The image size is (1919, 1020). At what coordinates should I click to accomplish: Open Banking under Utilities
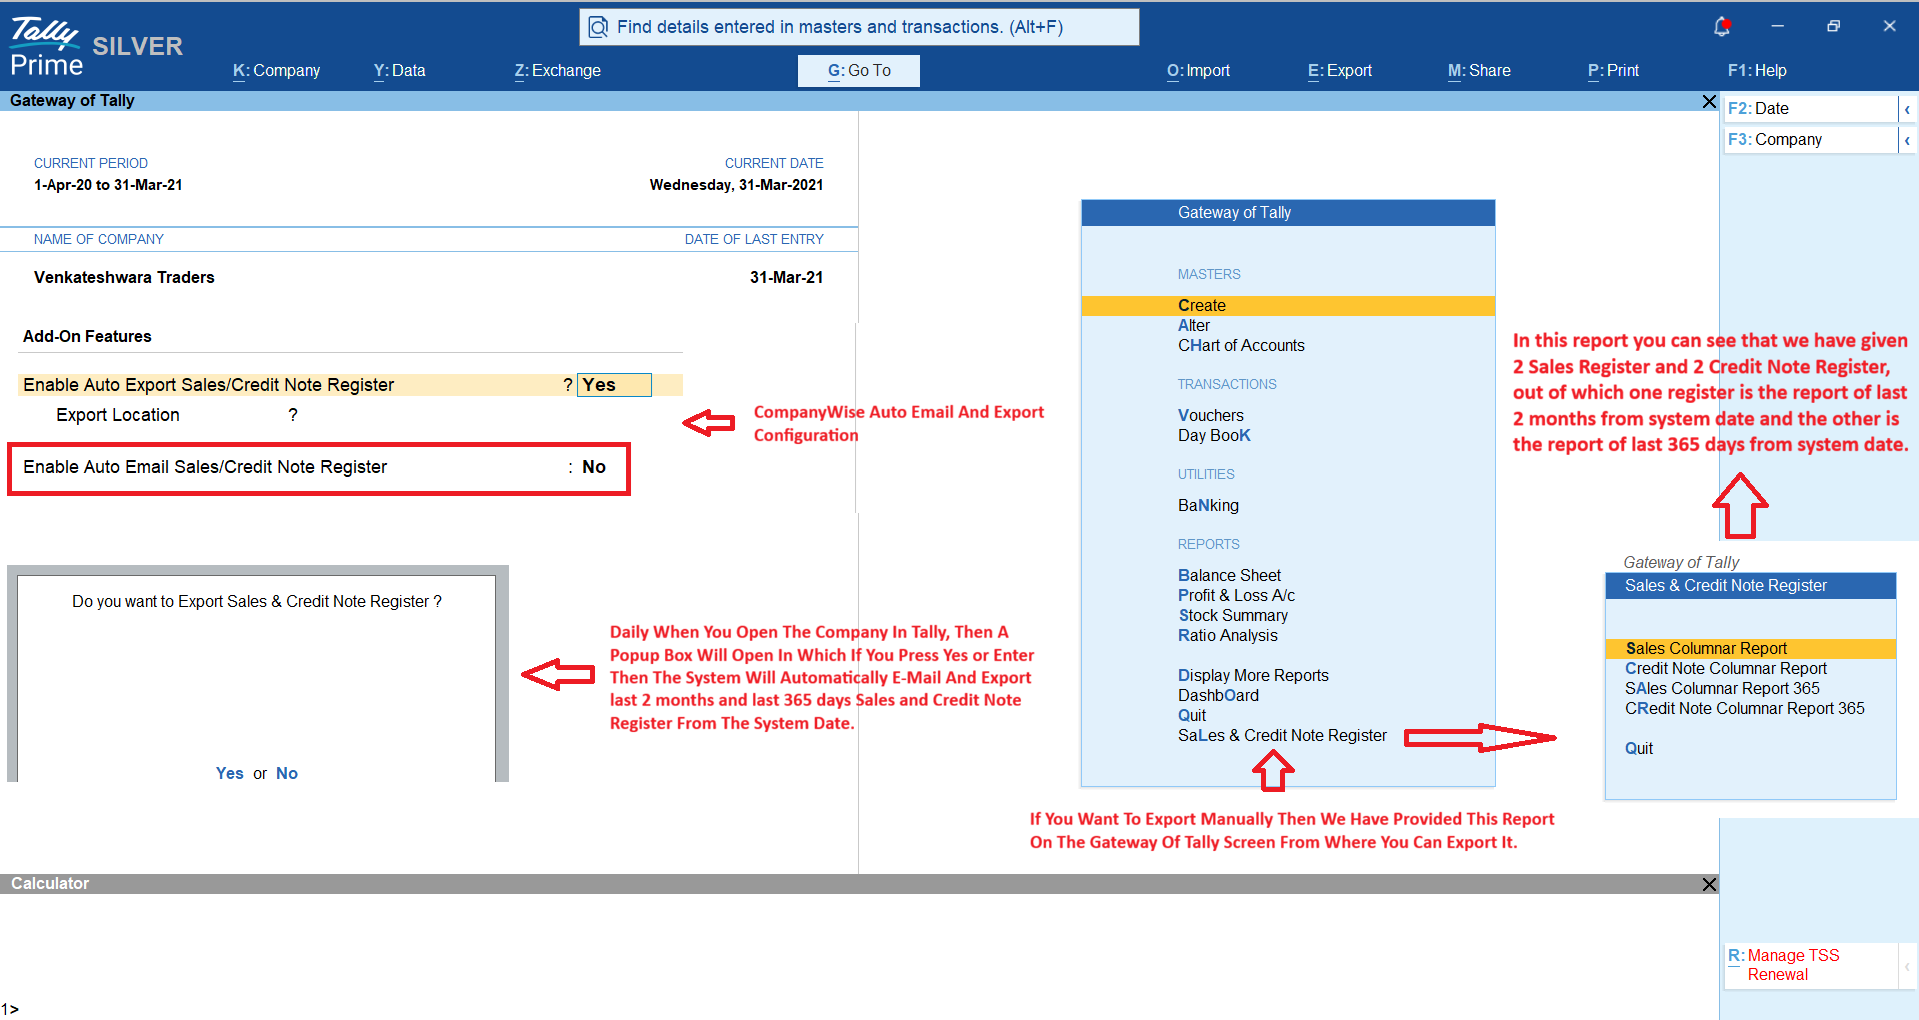(1208, 506)
